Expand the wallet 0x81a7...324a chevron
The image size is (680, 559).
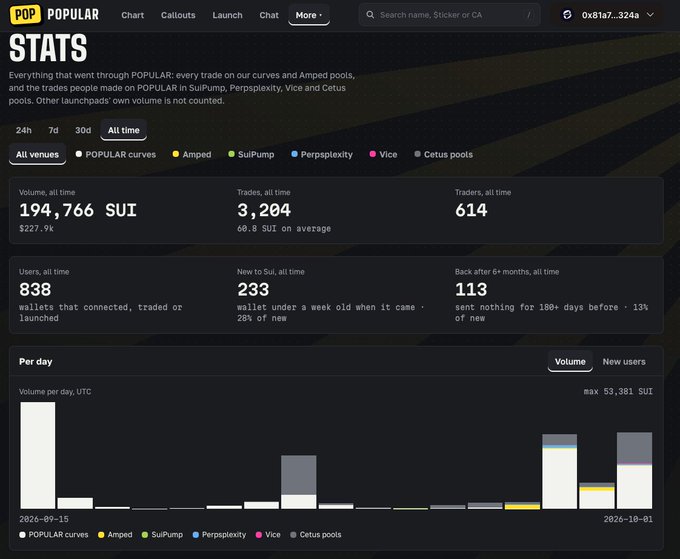(x=650, y=15)
